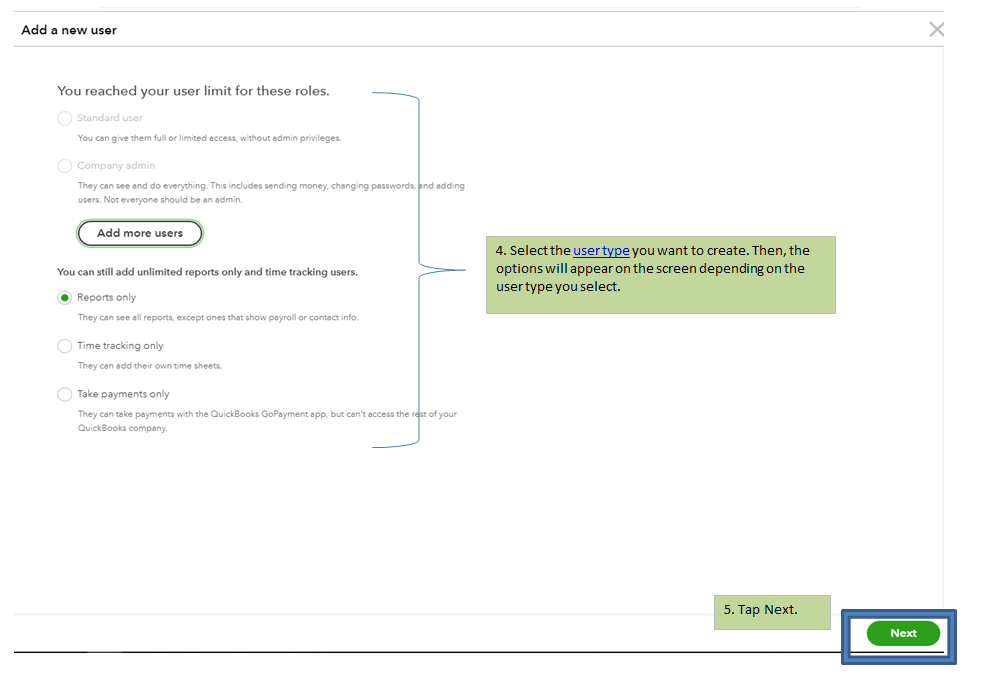This screenshot has width=987, height=680.
Task: Click the user limit reached heading
Action: click(193, 91)
